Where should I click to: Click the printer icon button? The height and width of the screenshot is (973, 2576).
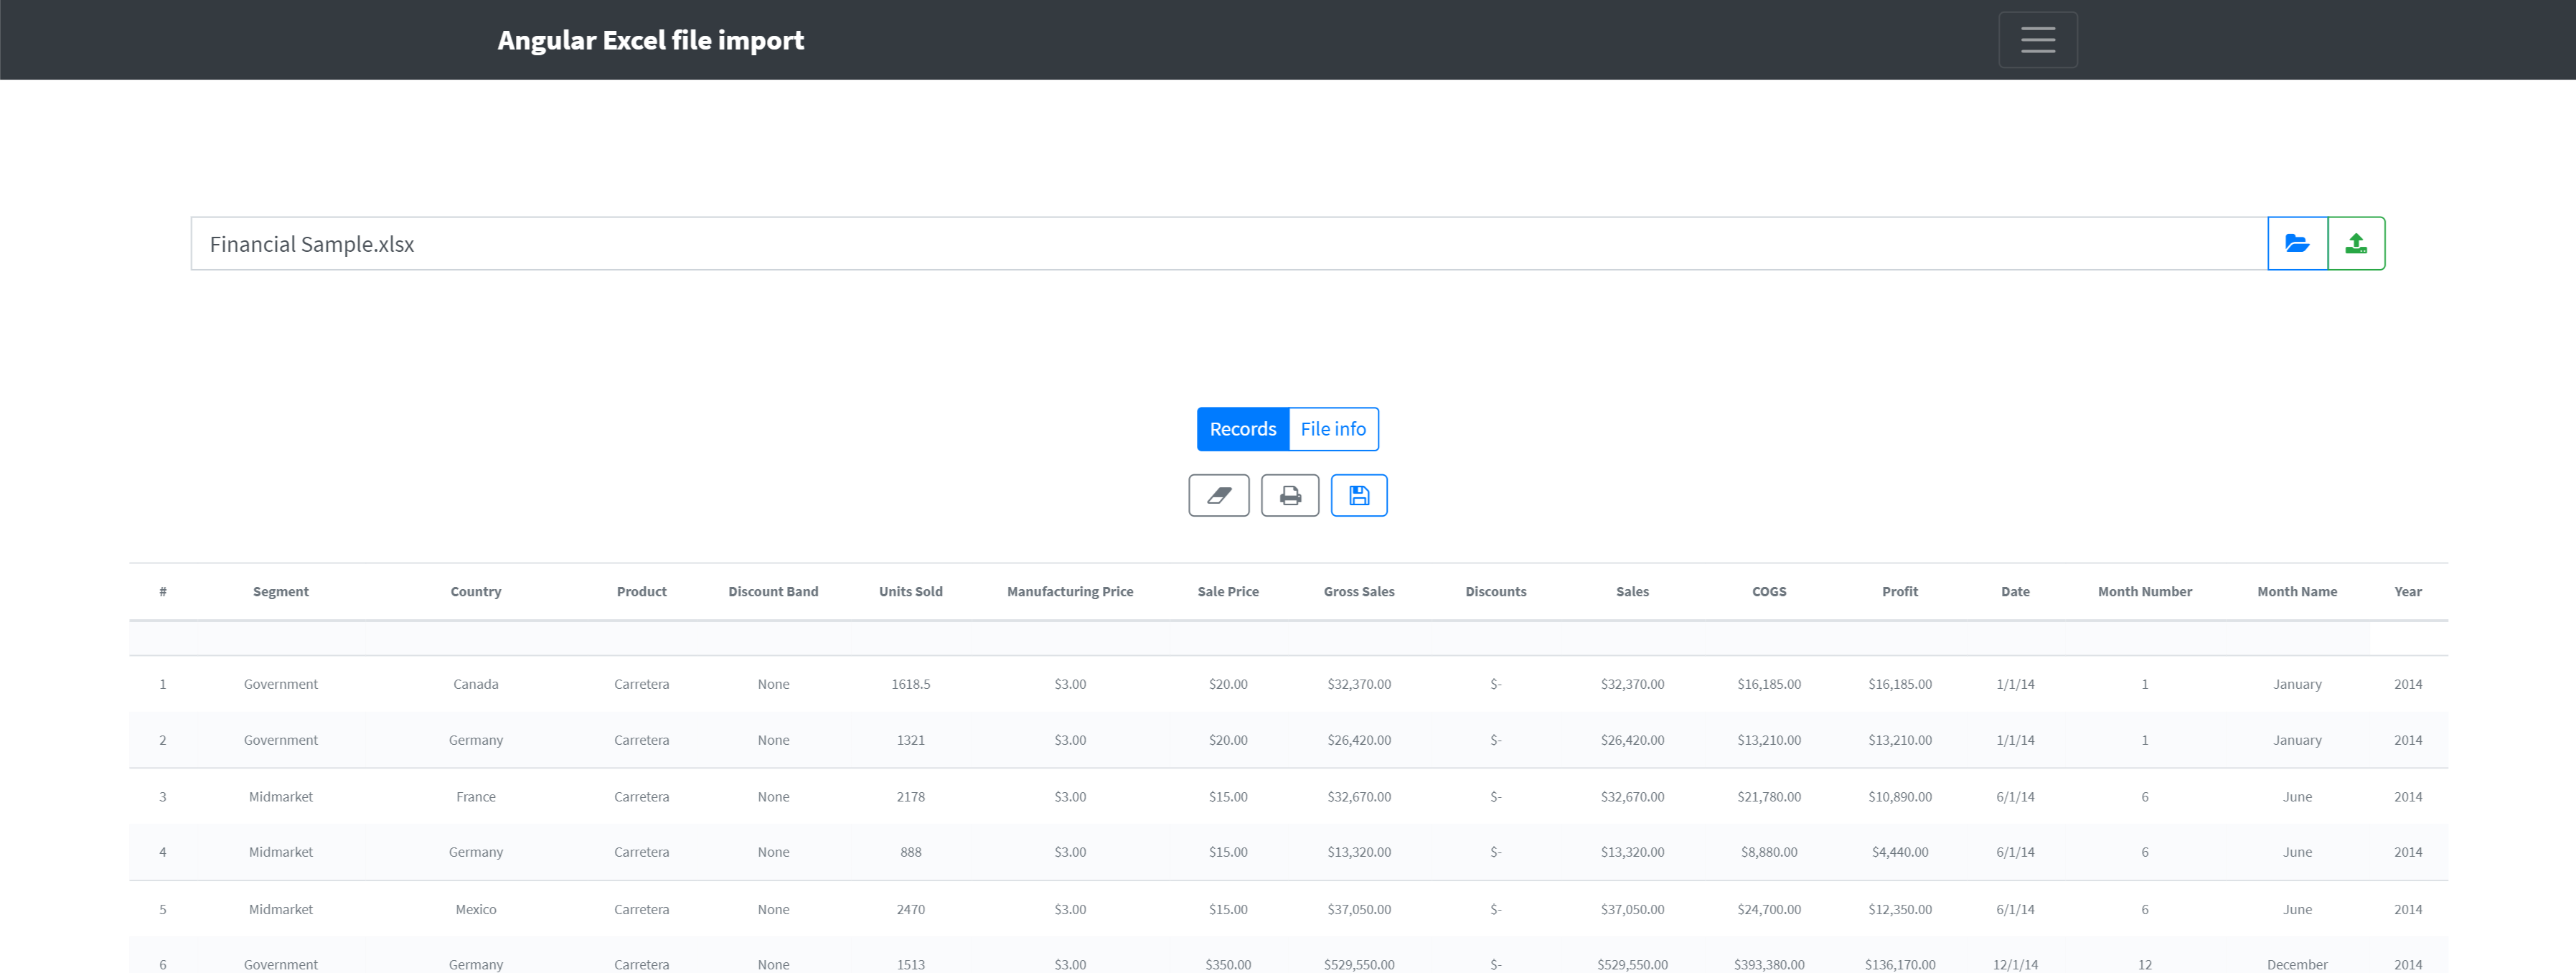[1289, 495]
